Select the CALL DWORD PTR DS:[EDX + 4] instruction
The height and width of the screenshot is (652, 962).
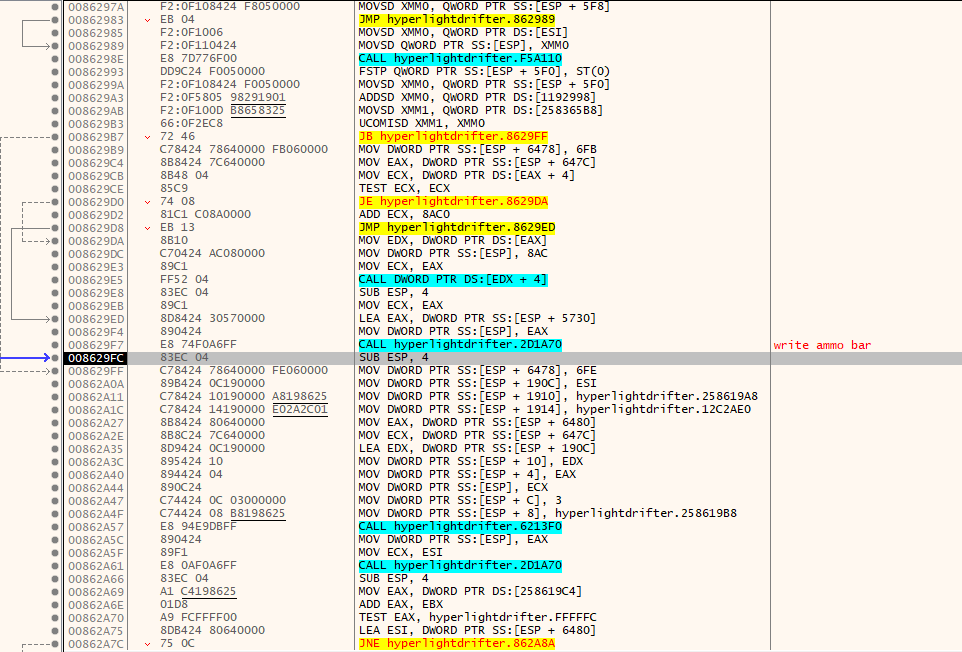pos(453,280)
